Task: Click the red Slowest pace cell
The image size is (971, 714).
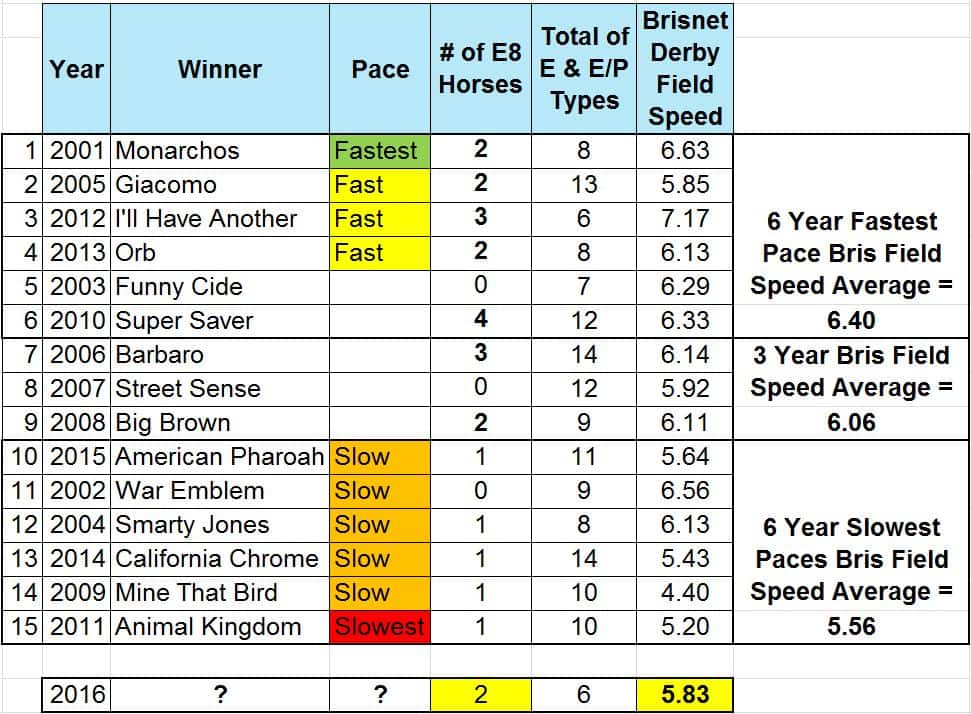Action: [x=380, y=627]
